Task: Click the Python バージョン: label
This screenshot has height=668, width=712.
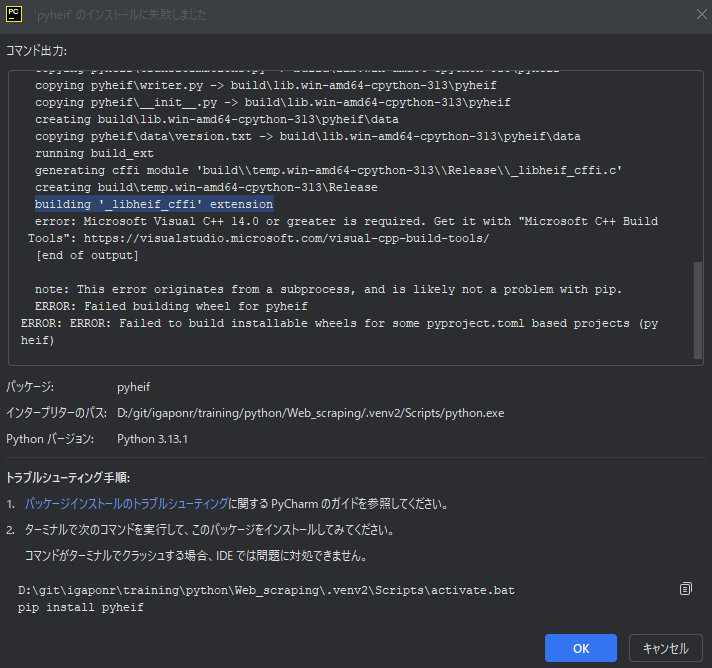Action: pyautogui.click(x=50, y=439)
